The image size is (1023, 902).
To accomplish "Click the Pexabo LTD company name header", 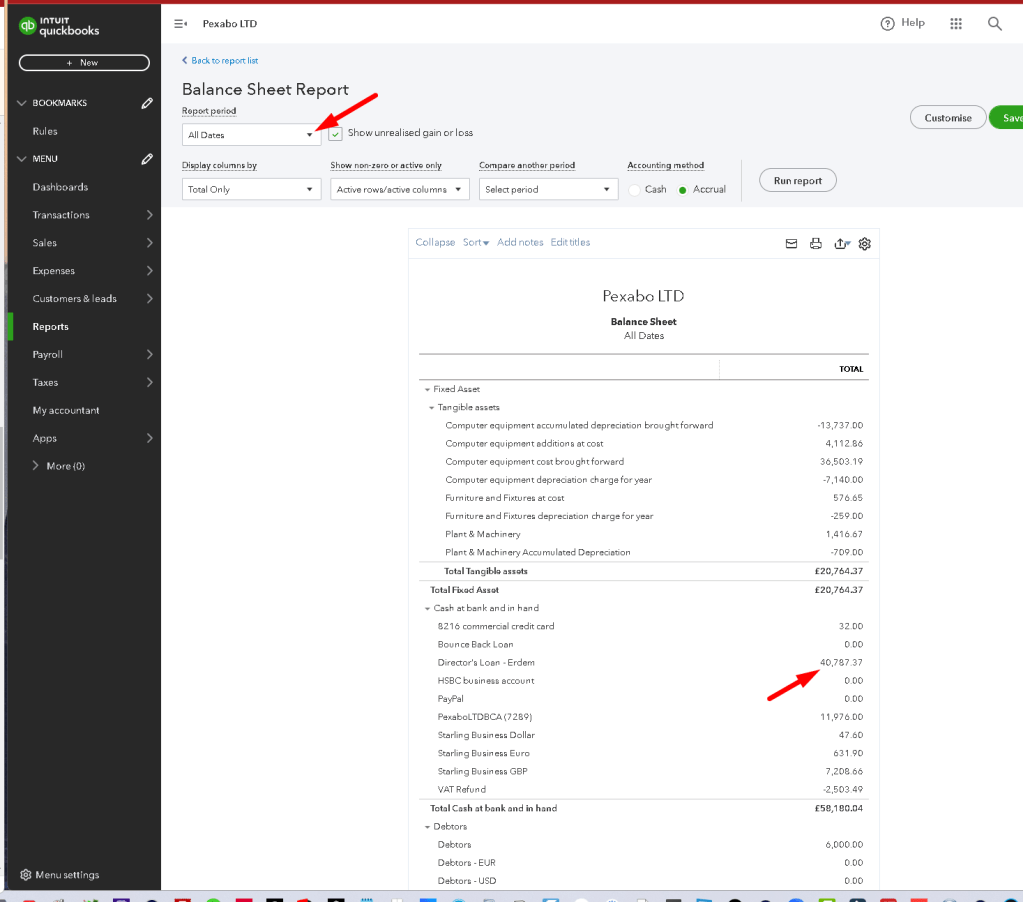I will 643,296.
